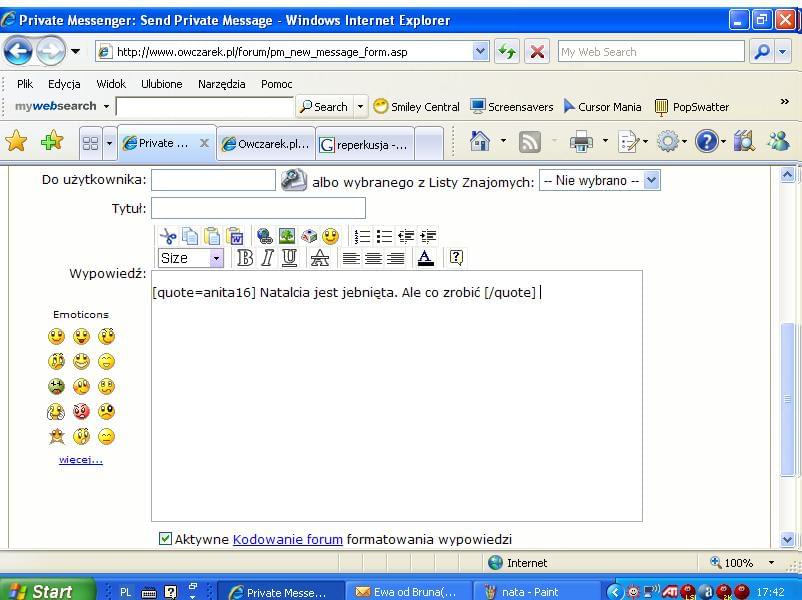Toggle Bold formatting
Viewport: 802px width, 600px height.
point(245,258)
